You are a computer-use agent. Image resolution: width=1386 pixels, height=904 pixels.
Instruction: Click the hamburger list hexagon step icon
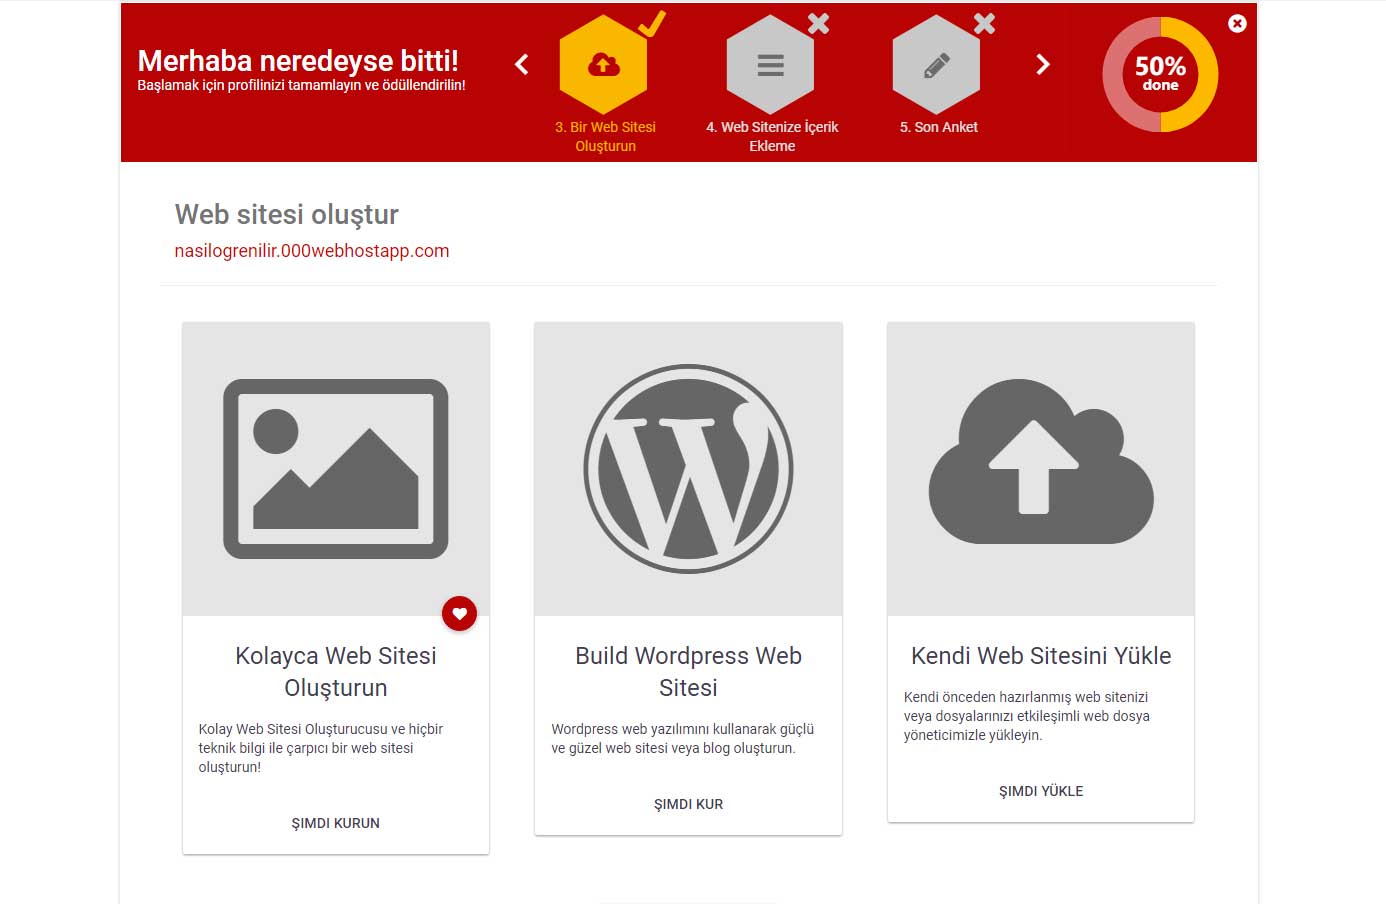(770, 65)
